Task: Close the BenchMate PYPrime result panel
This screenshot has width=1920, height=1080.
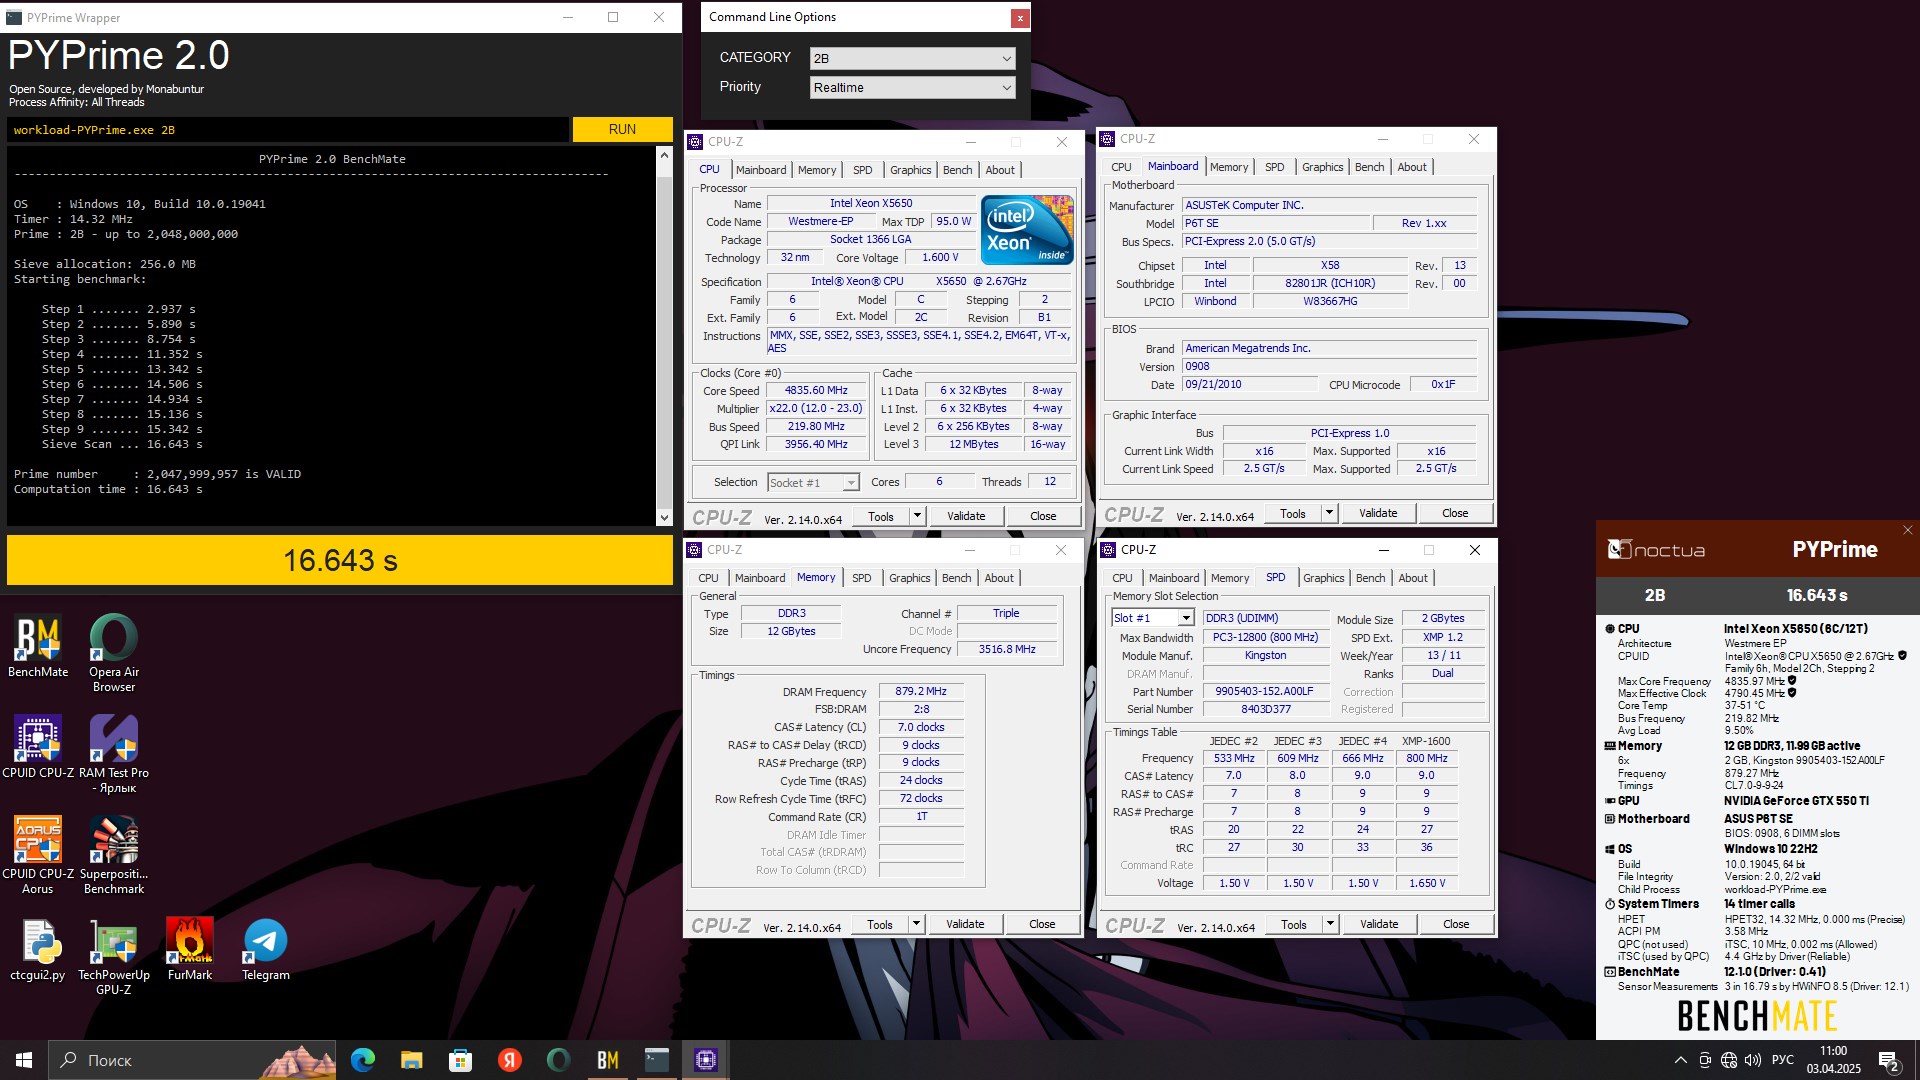Action: [x=1907, y=530]
